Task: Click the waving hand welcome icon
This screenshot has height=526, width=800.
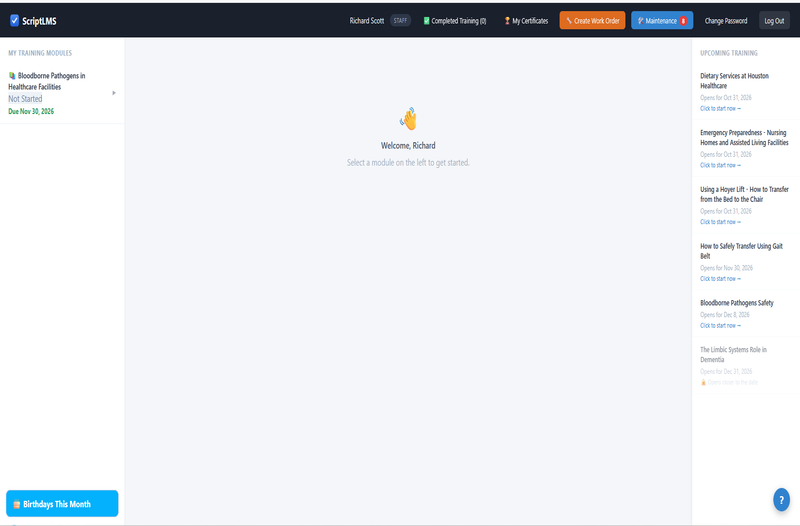Action: [x=408, y=119]
